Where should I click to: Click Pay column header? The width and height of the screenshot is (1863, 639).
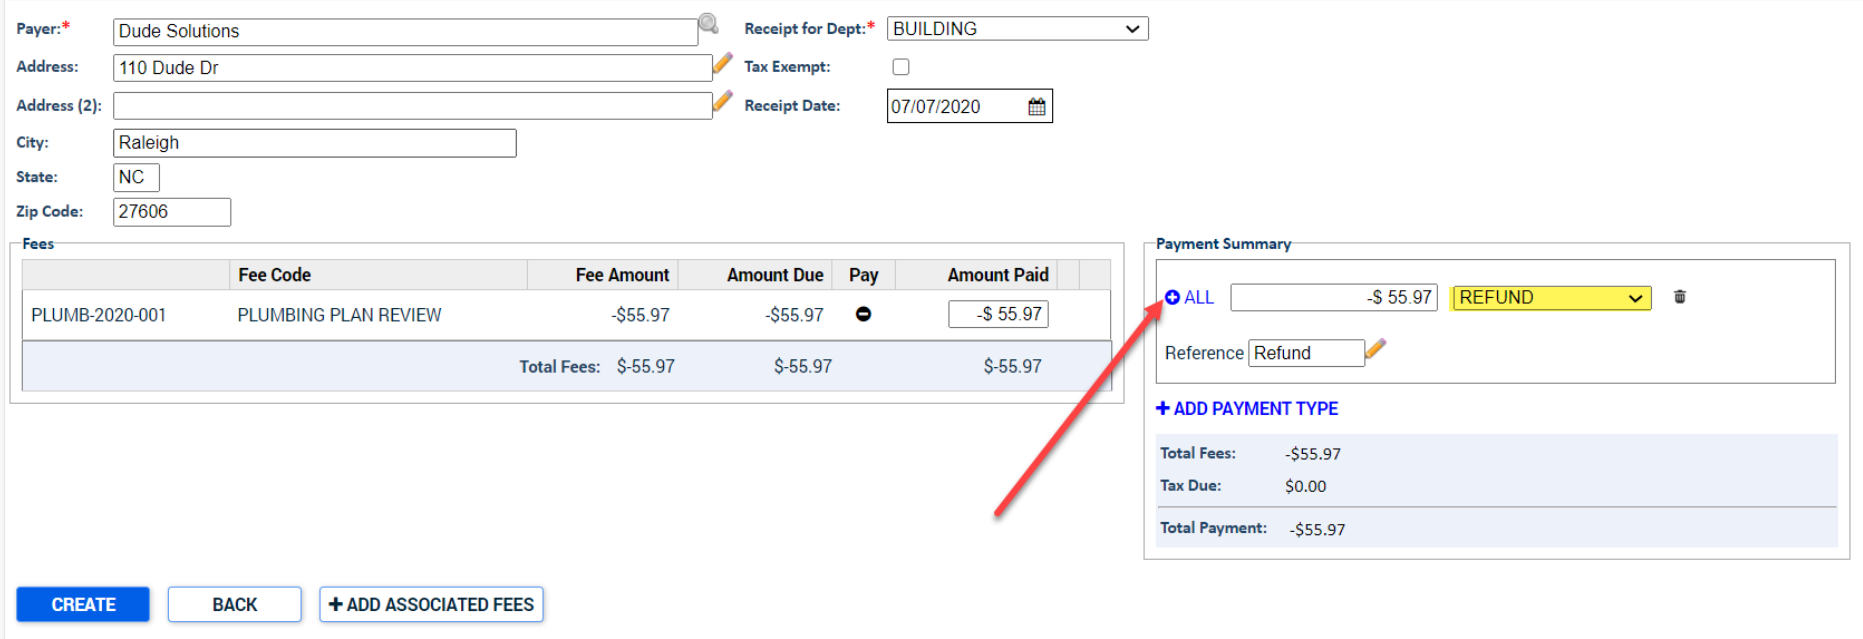coord(863,275)
